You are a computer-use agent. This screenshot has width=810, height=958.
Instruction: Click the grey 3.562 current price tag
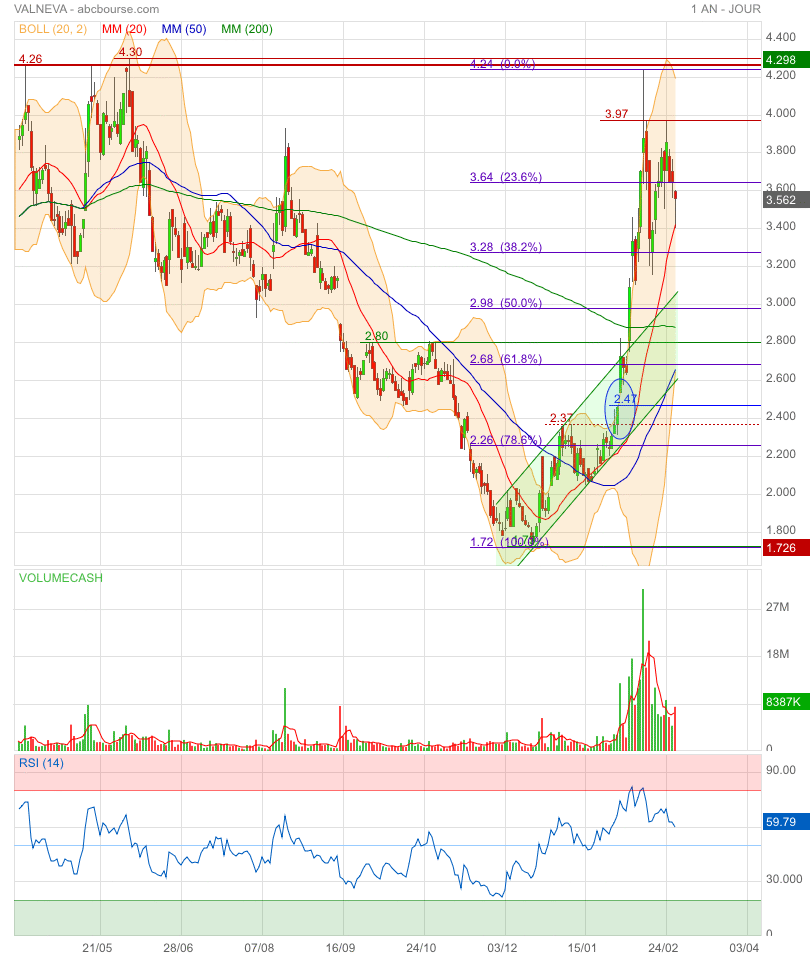coord(786,200)
